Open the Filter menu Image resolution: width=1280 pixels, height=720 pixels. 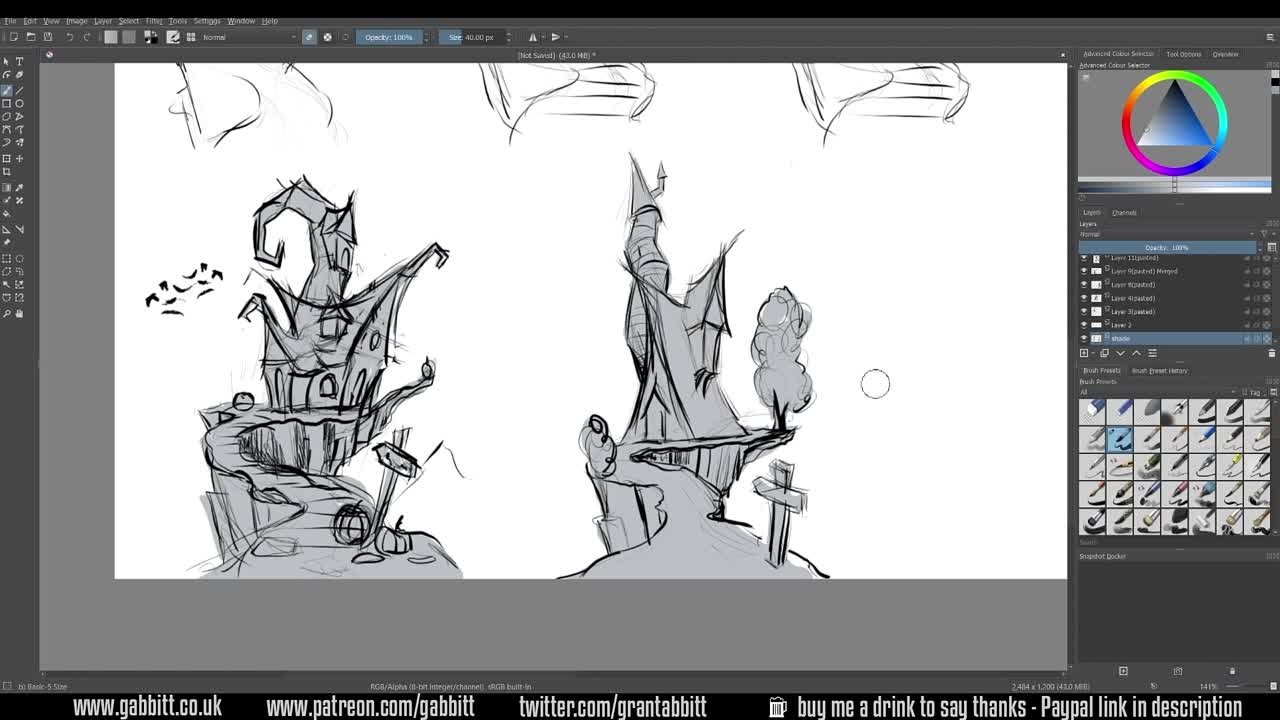point(153,21)
